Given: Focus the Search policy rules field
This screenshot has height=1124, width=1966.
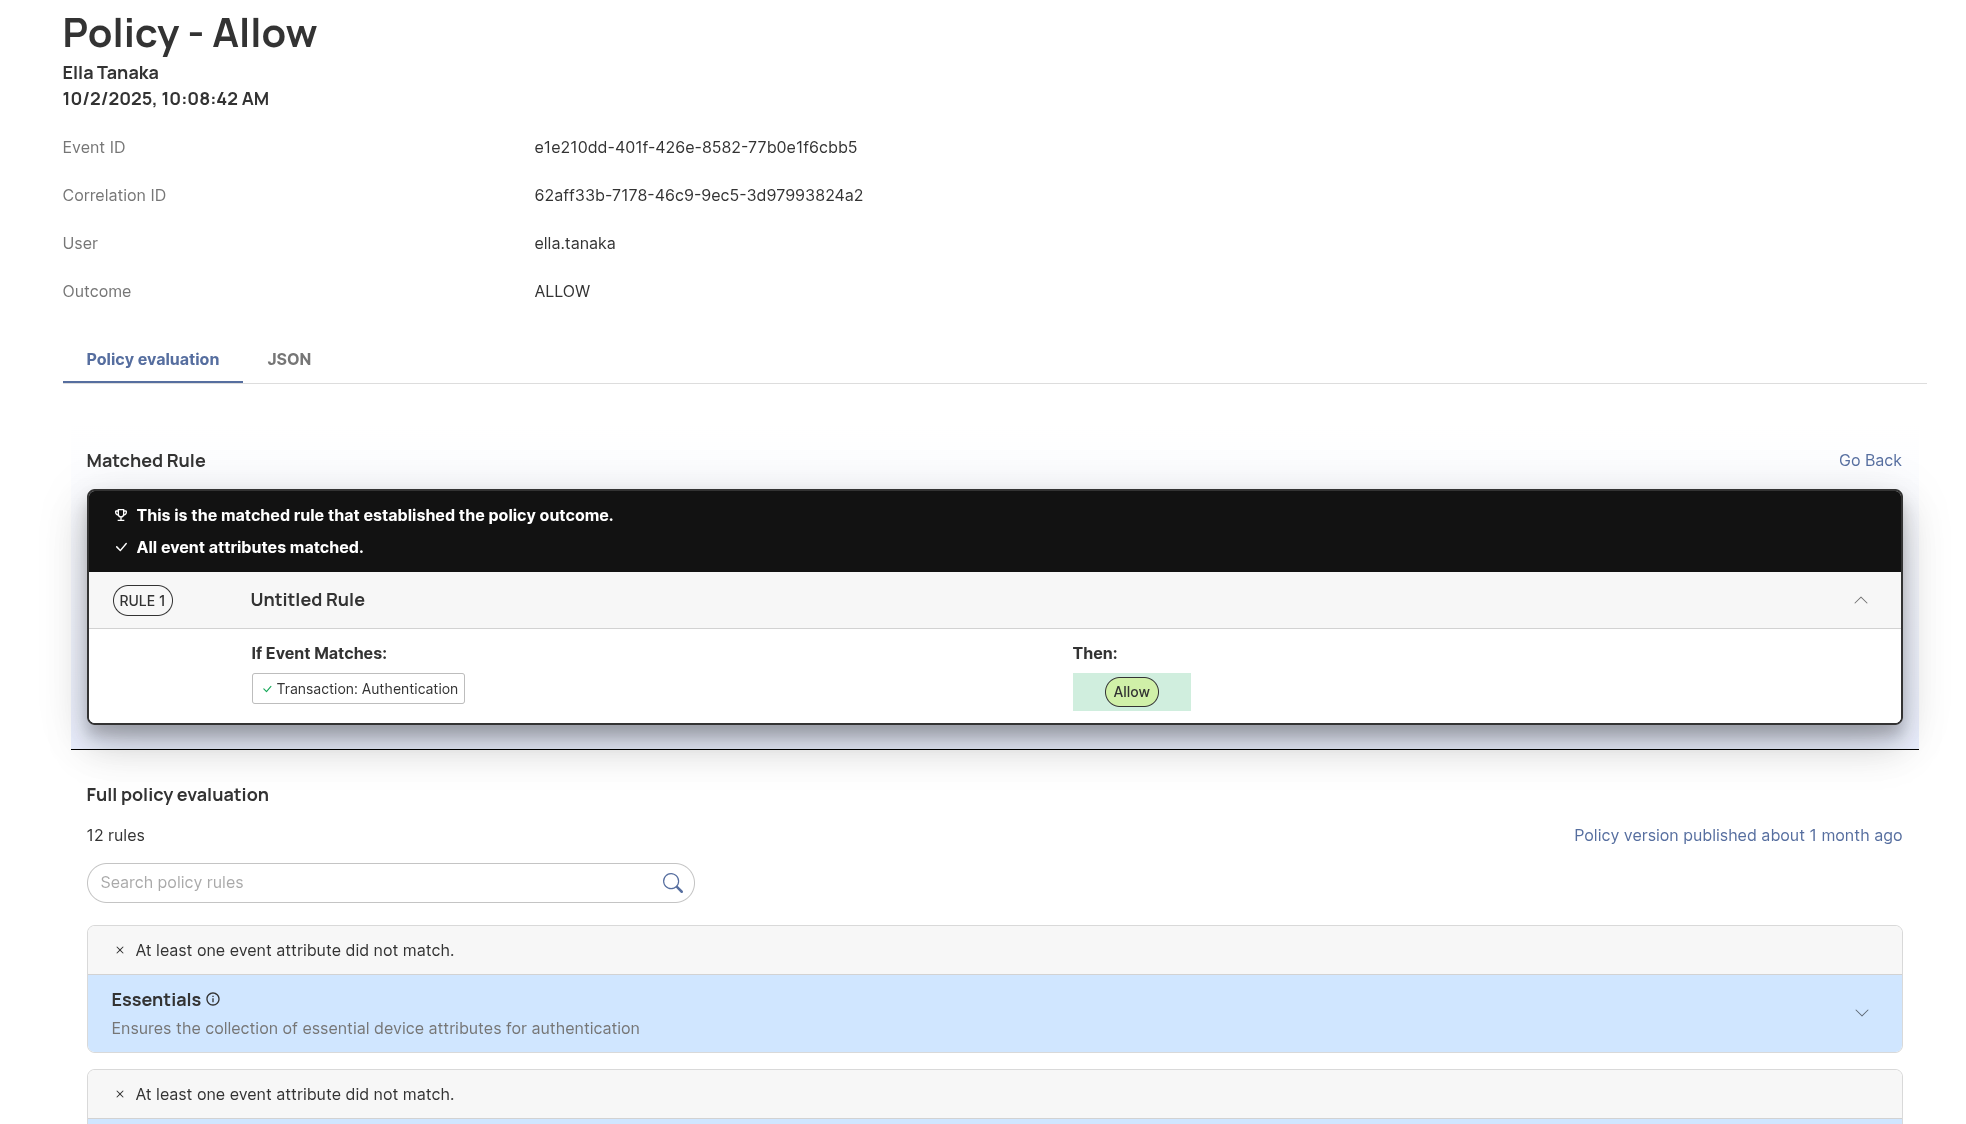Looking at the screenshot, I should point(375,883).
